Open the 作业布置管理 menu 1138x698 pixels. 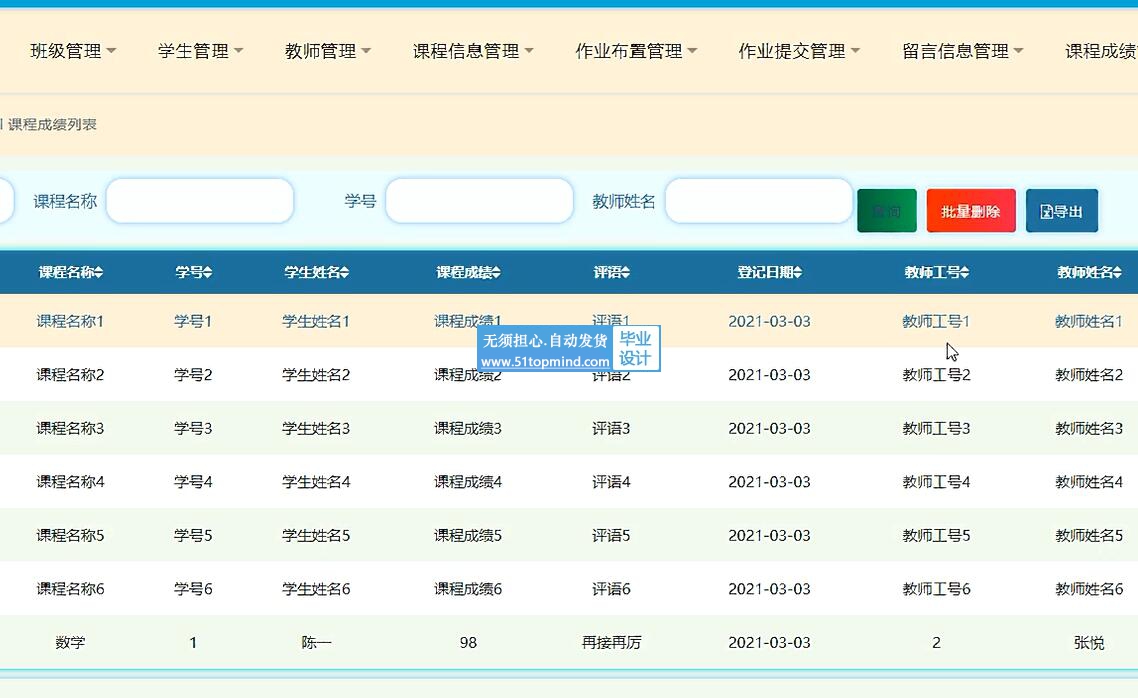pyautogui.click(x=636, y=51)
